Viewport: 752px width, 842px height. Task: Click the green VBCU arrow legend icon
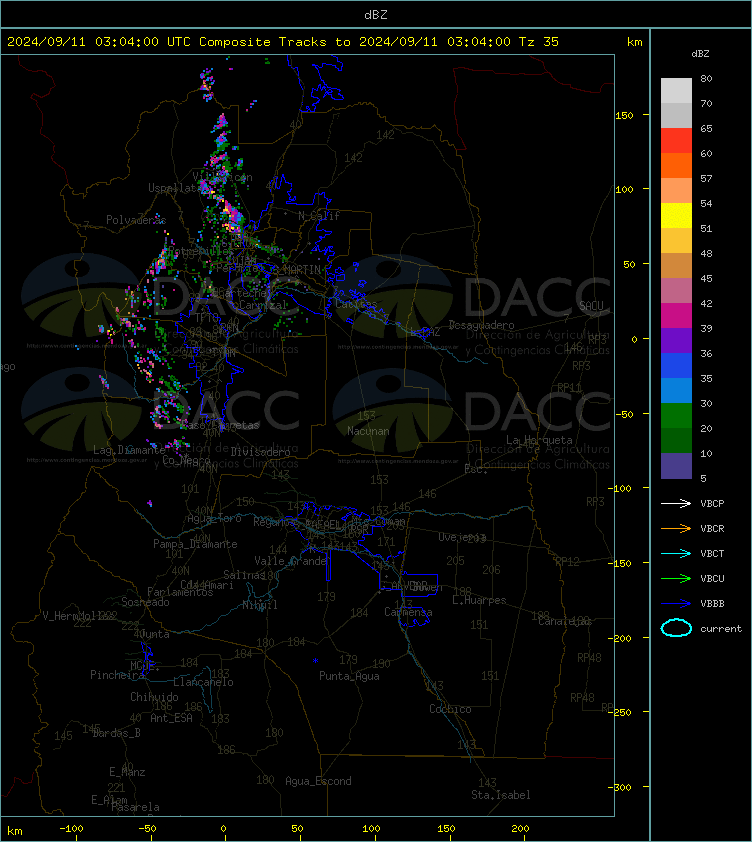pyautogui.click(x=676, y=578)
